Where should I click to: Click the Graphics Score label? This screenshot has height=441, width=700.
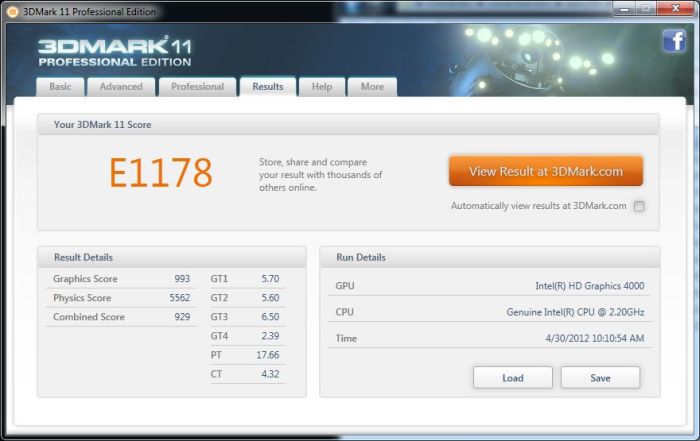85,279
